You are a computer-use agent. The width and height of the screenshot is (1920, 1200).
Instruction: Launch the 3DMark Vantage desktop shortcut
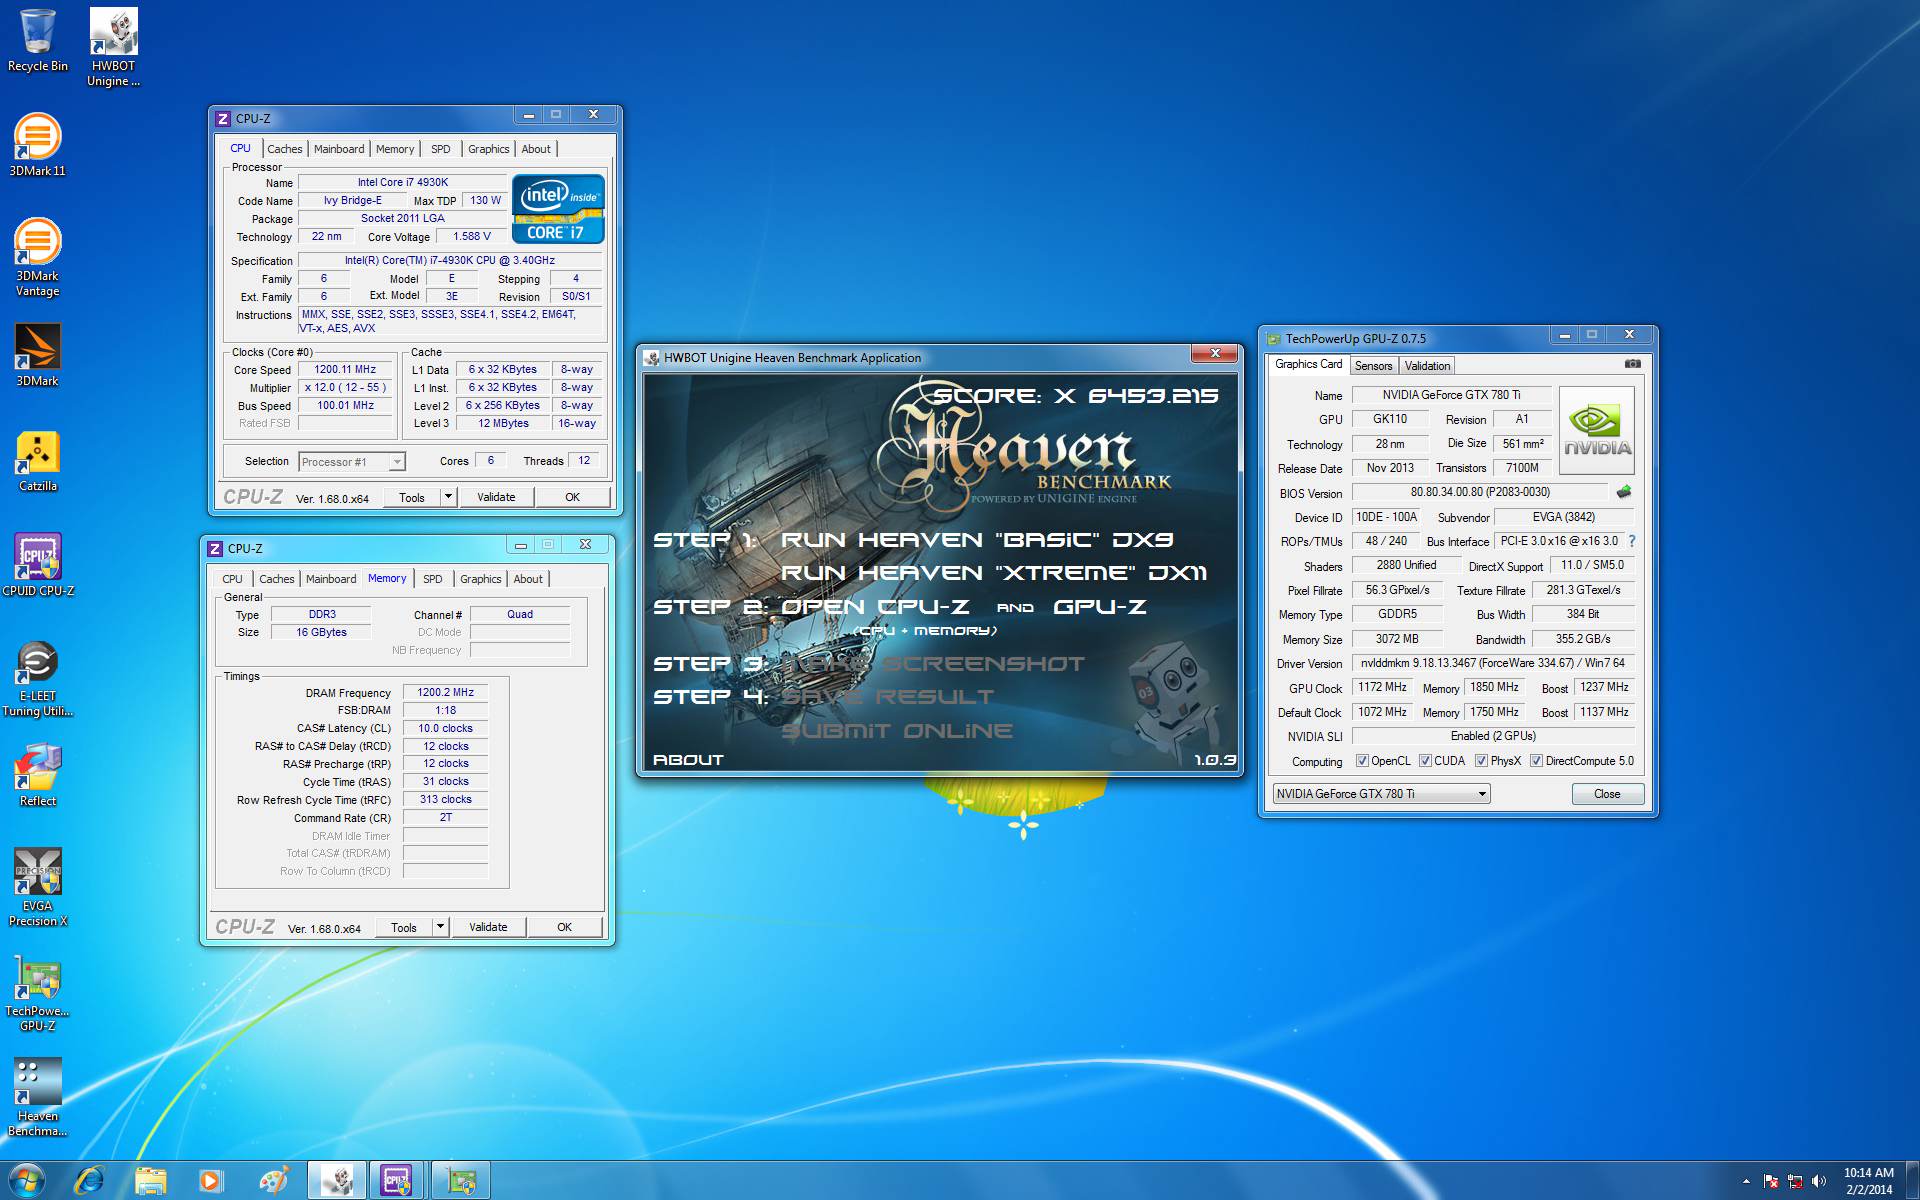coord(37,257)
